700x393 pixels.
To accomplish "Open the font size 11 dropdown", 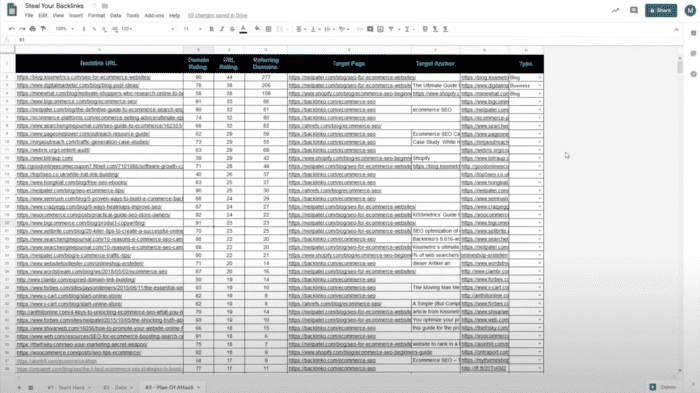I will [x=192, y=29].
